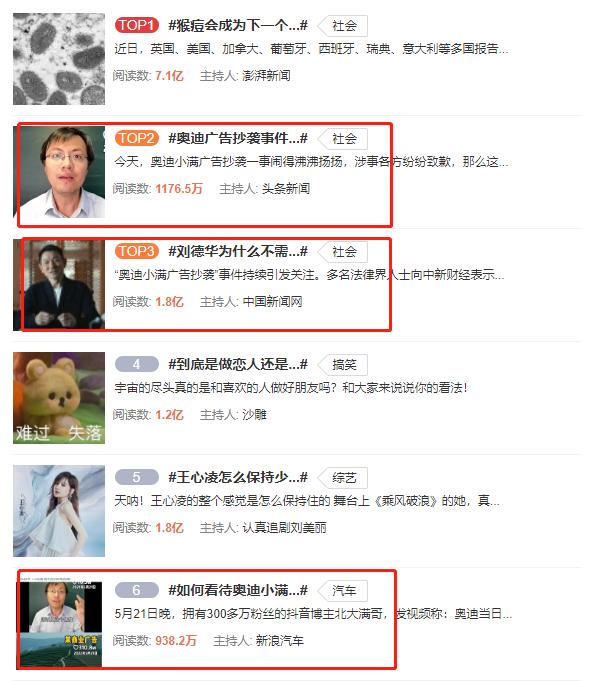Screen dimensions: 594x681
Task: Visit host 新浪汽车 profile
Action: coord(280,640)
